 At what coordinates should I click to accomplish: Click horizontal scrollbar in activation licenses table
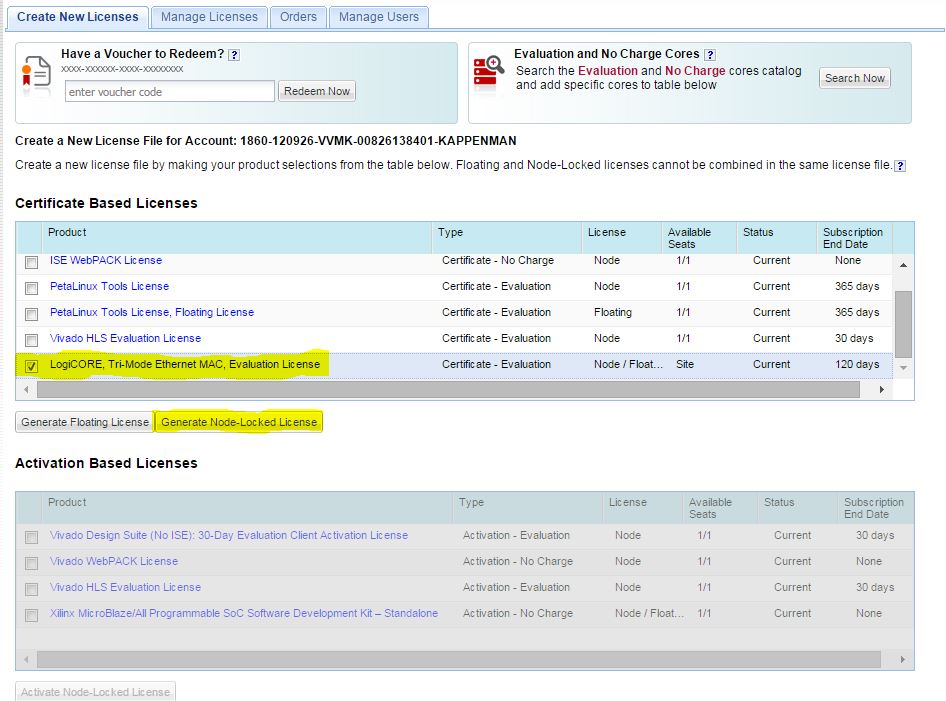tap(459, 659)
